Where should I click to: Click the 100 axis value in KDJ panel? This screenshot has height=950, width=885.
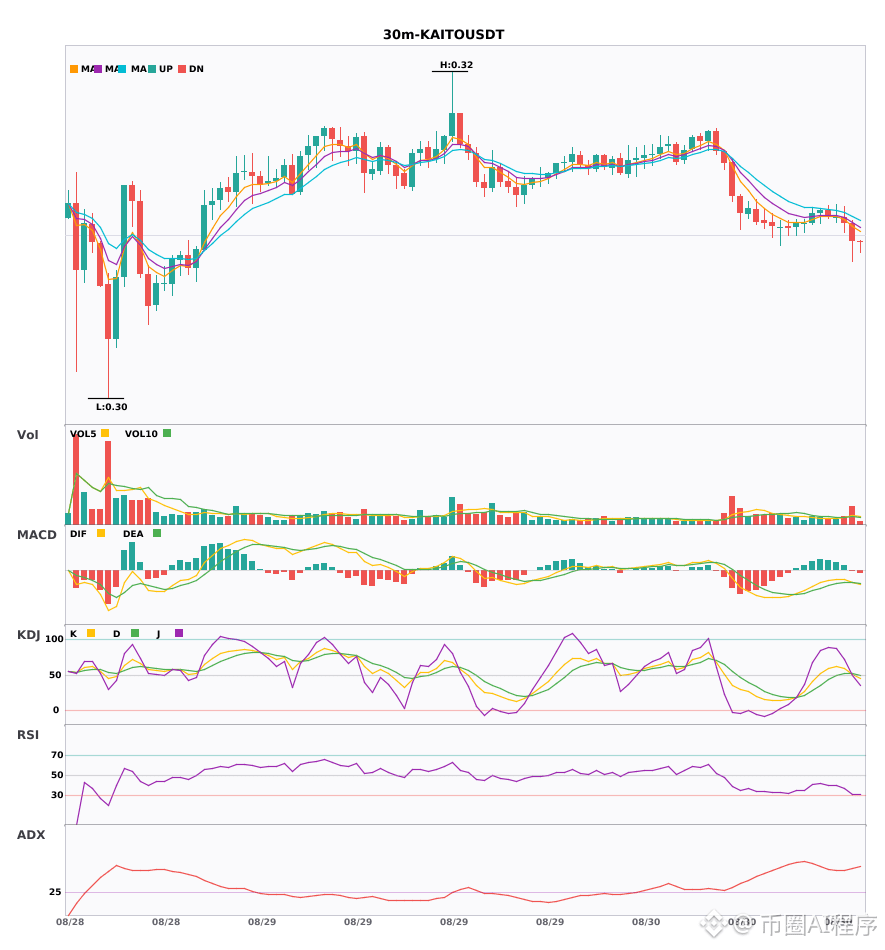tap(54, 639)
